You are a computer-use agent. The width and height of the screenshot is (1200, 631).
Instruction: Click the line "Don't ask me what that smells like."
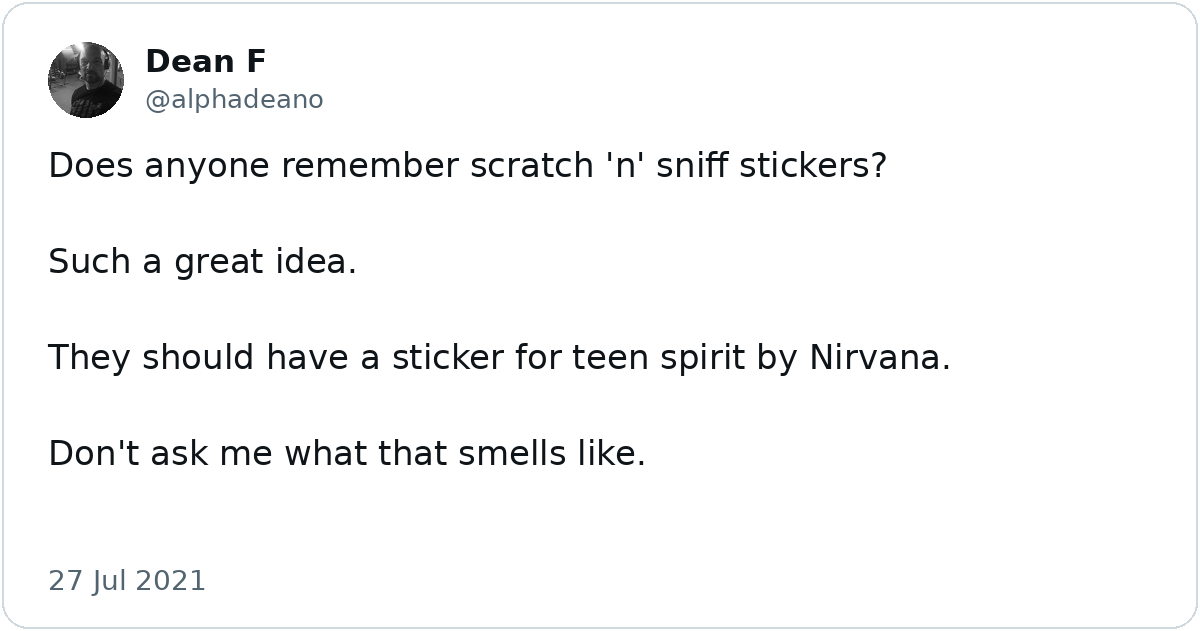click(347, 454)
